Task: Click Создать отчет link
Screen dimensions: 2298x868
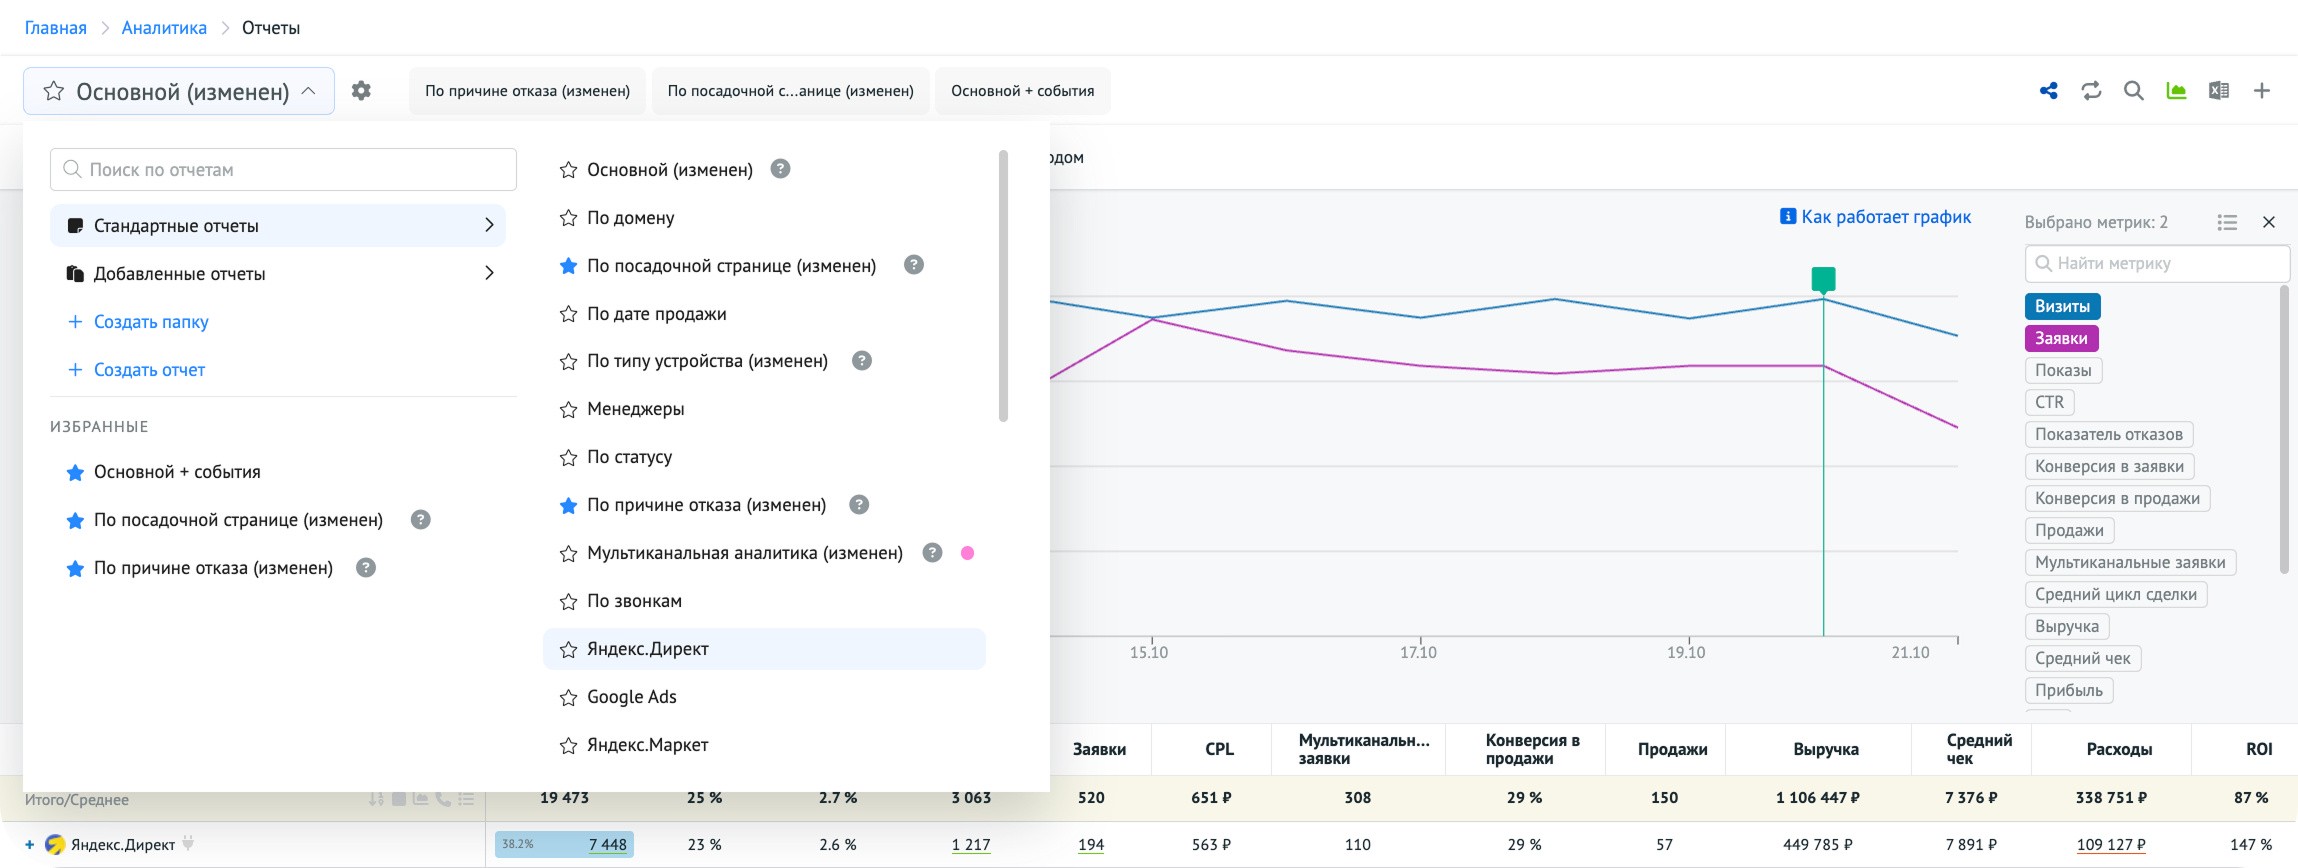Action: [149, 370]
